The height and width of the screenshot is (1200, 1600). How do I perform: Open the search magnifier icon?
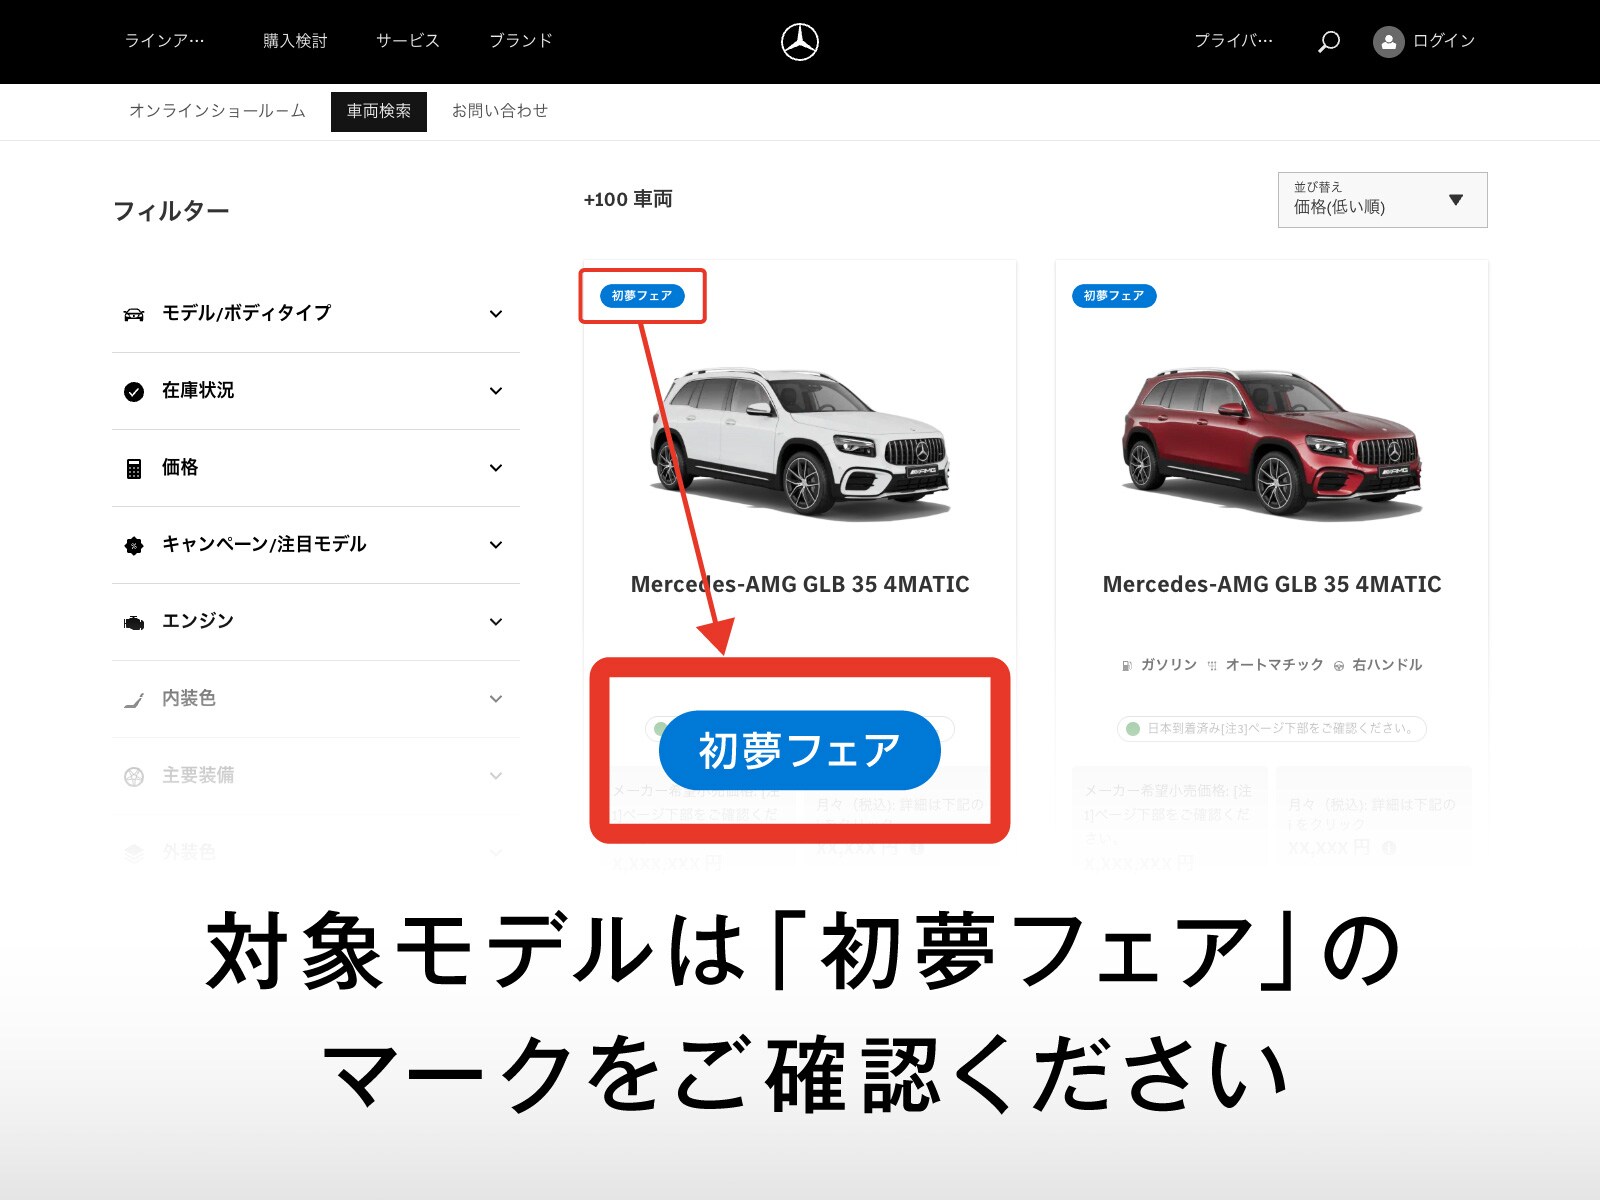pos(1330,42)
